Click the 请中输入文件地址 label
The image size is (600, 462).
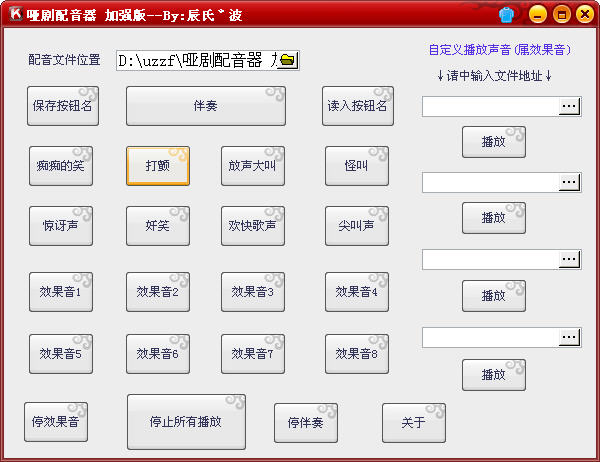(x=494, y=76)
